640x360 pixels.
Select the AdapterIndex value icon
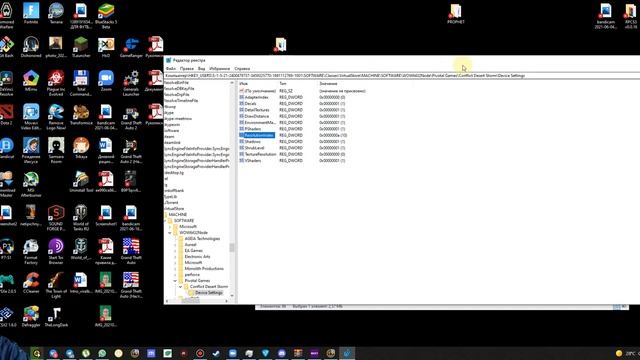pyautogui.click(x=242, y=97)
